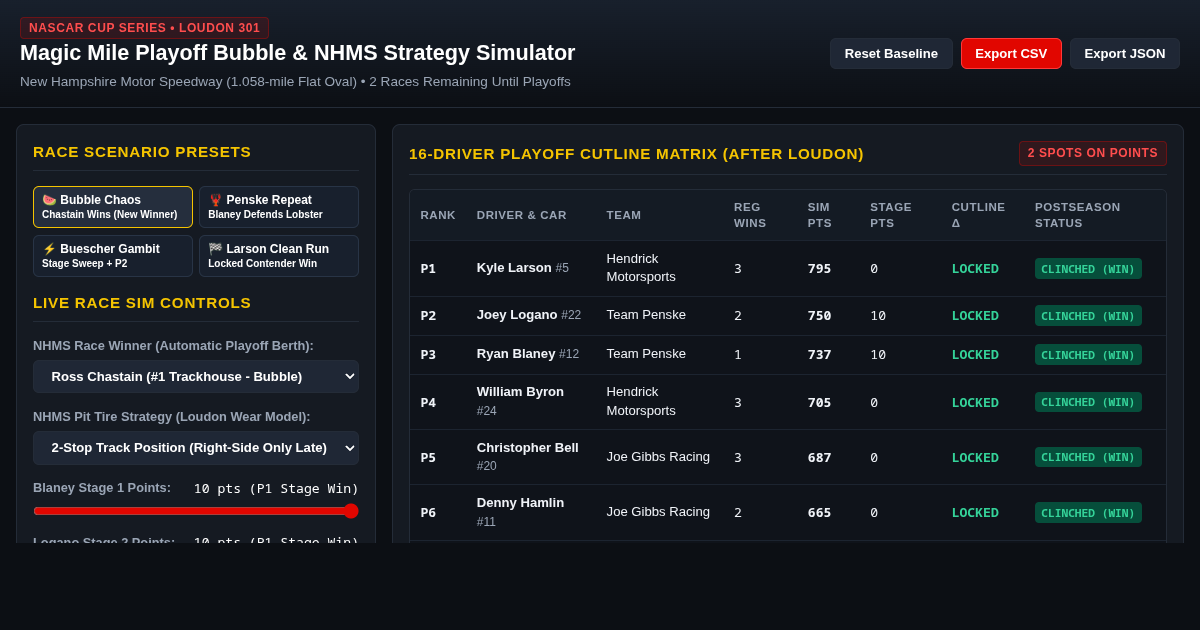Click the lobster icon on Penske Repeat preset
Screen dimensions: 1200x630
(x=215, y=200)
